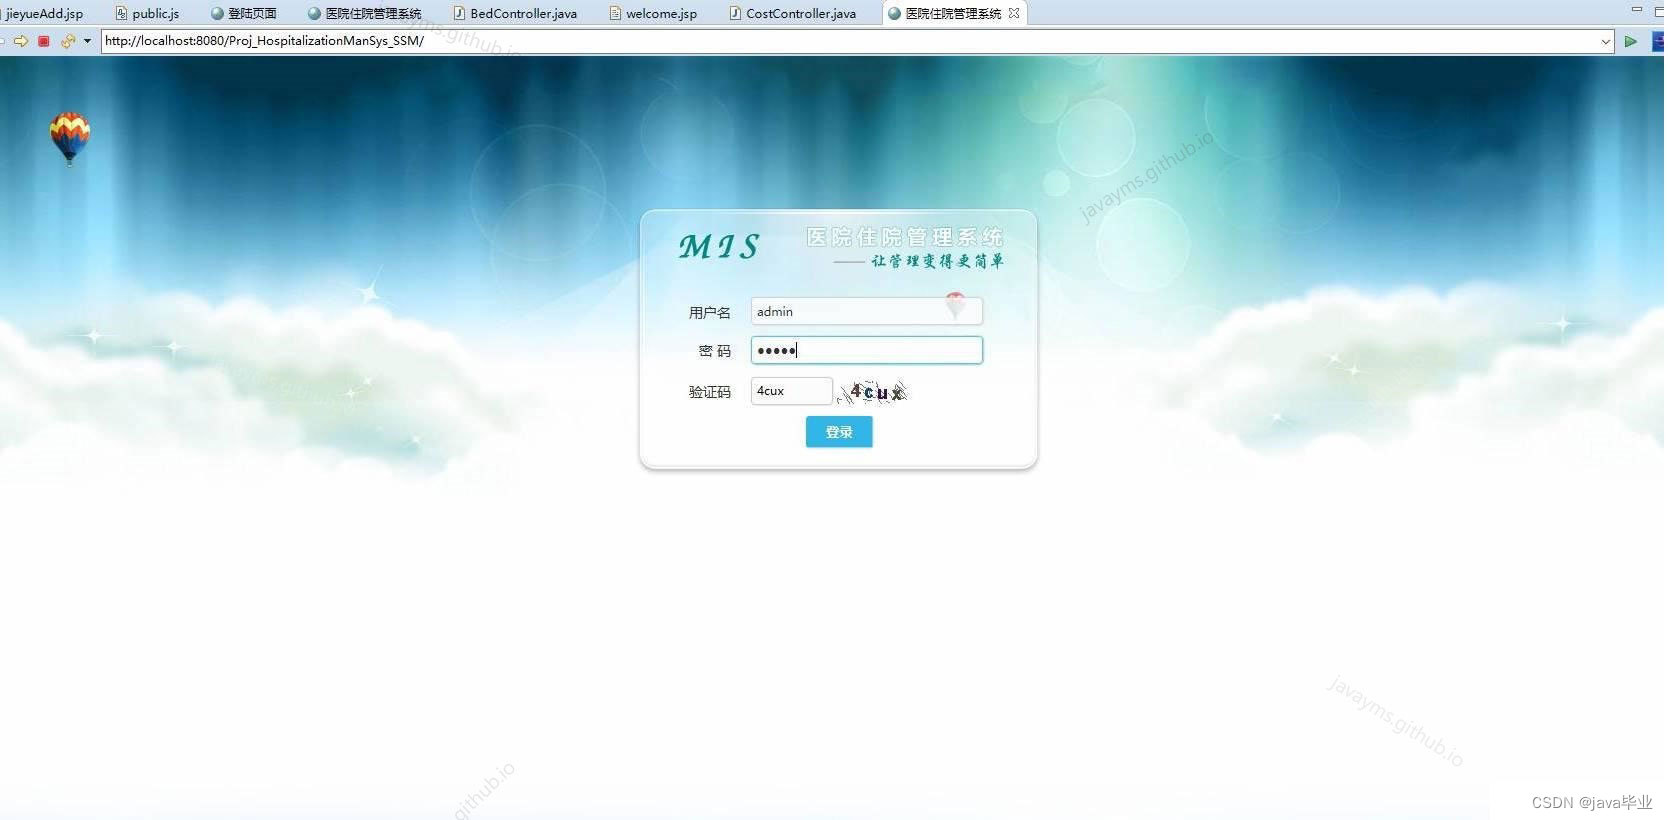
Task: Click the browser refresh icon
Action: [68, 41]
